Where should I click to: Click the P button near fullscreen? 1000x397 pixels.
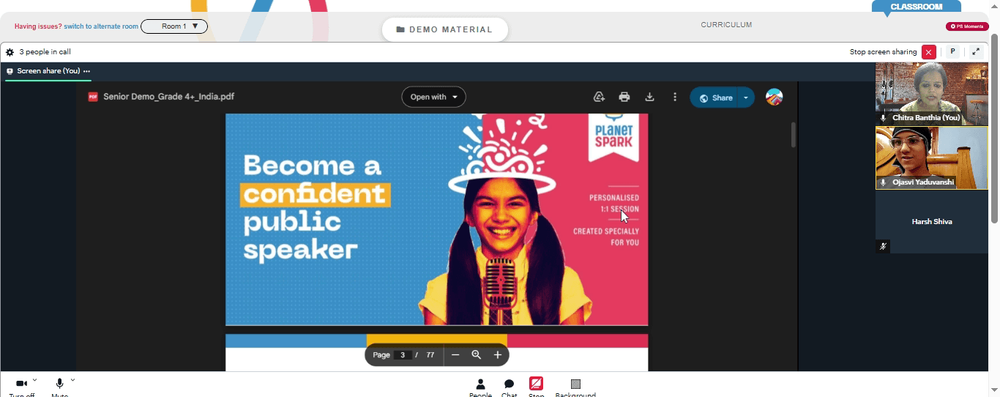tap(953, 52)
